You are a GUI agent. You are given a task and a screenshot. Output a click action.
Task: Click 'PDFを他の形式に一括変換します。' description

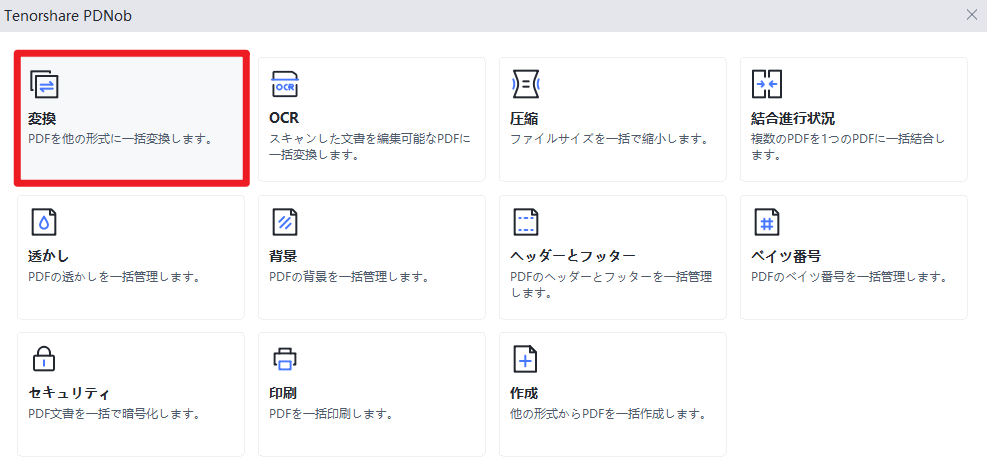click(x=120, y=138)
